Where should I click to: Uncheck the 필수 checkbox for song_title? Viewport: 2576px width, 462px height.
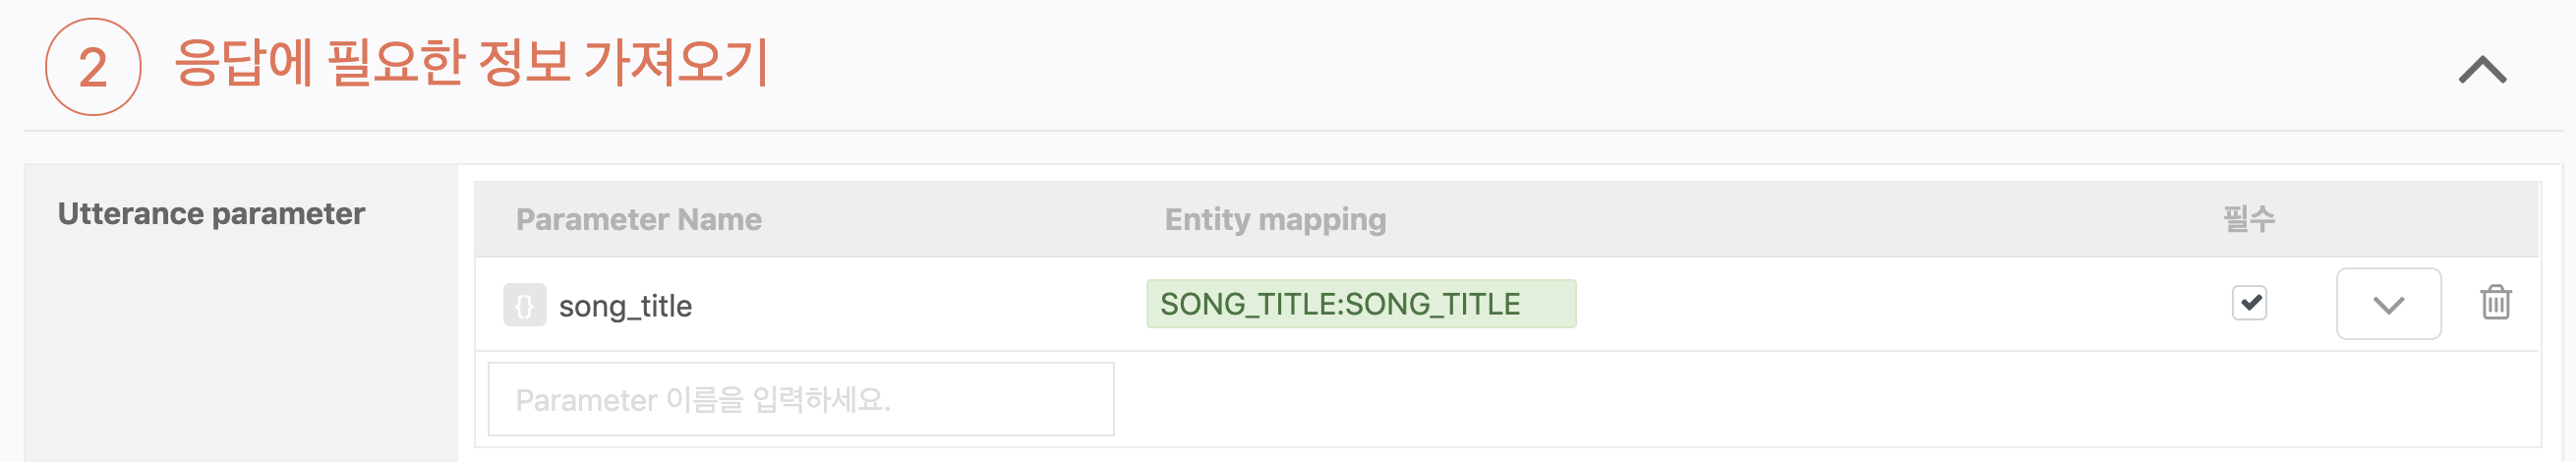[2249, 303]
